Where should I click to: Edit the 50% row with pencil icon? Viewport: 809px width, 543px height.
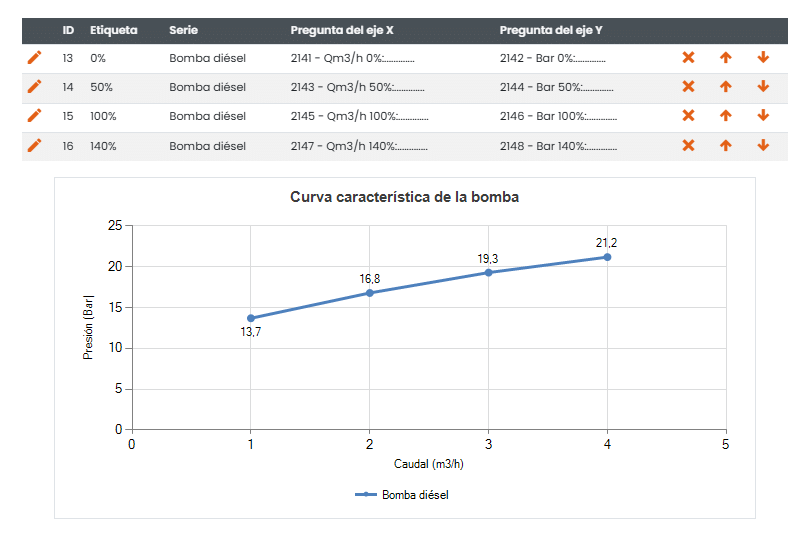pyautogui.click(x=35, y=87)
